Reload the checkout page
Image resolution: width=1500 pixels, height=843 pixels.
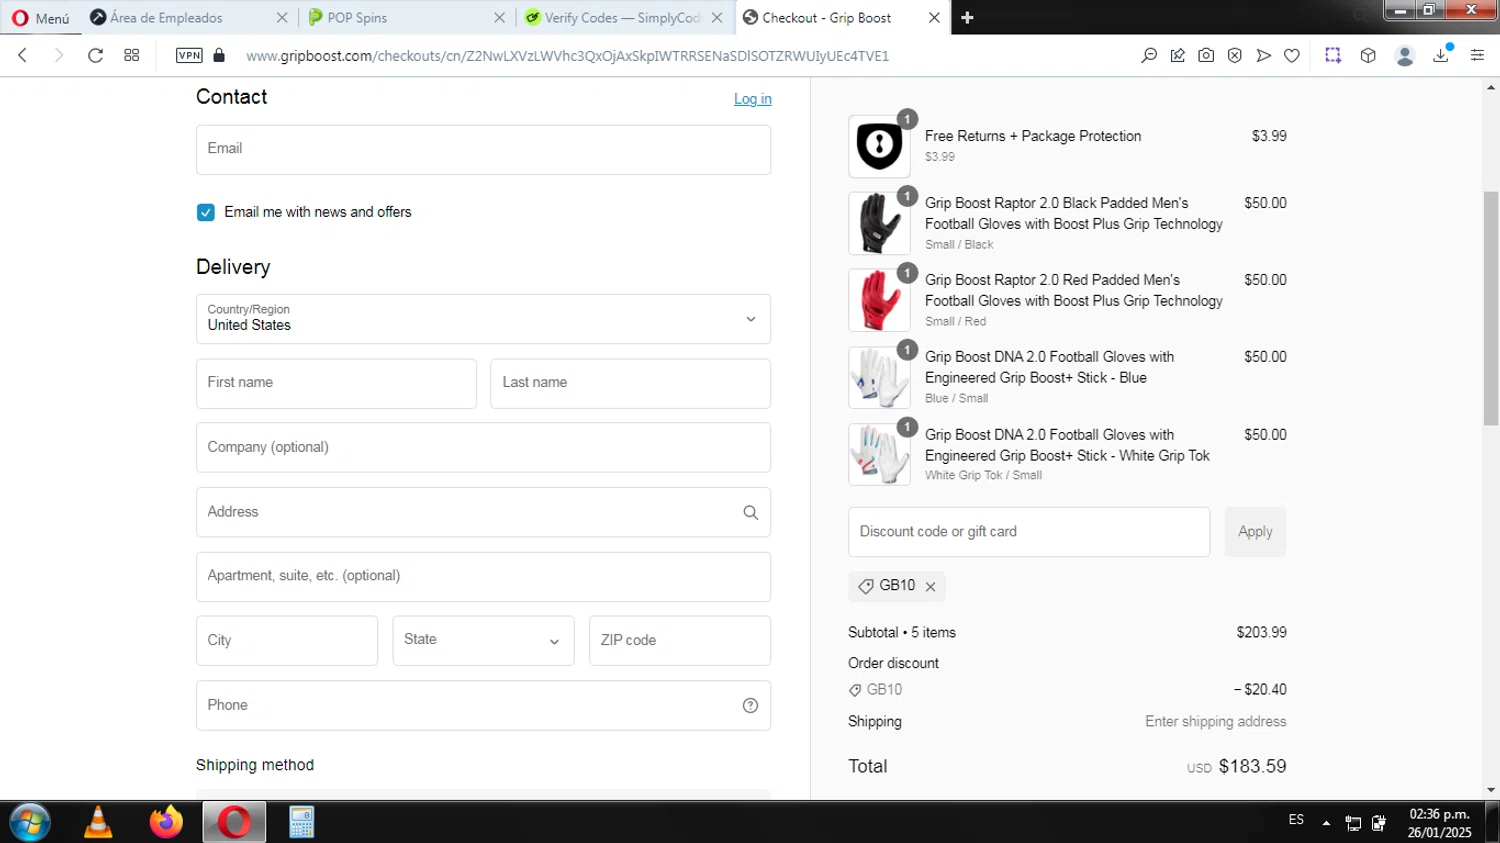pyautogui.click(x=95, y=56)
